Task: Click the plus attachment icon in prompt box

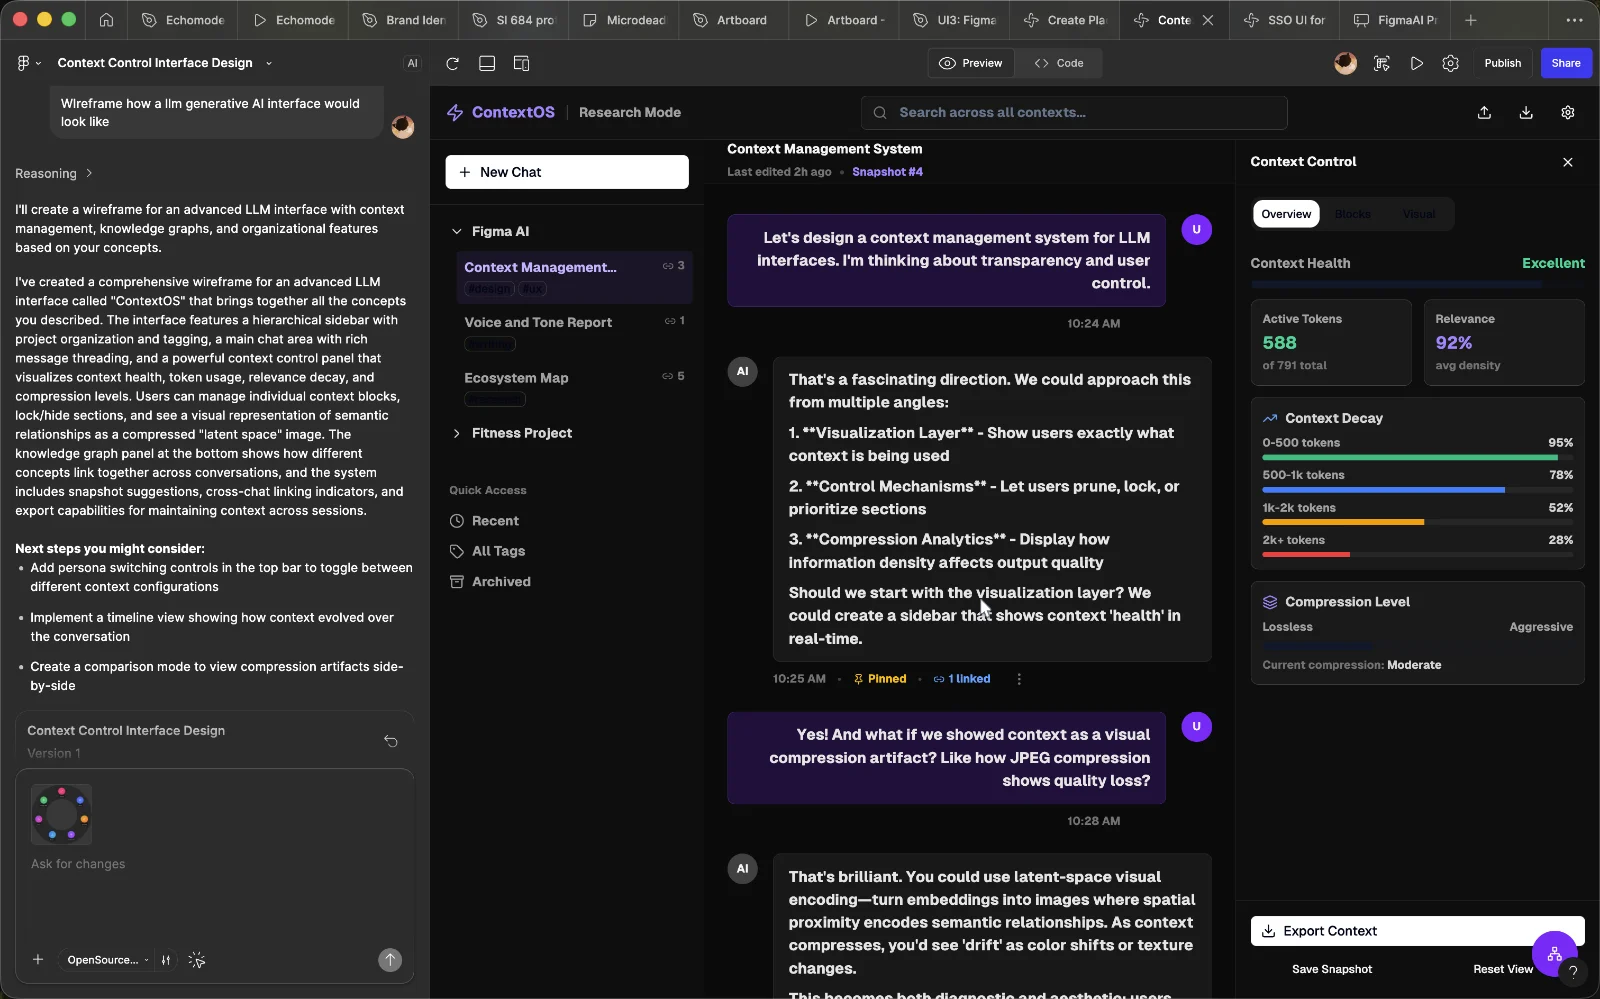Action: [38, 960]
